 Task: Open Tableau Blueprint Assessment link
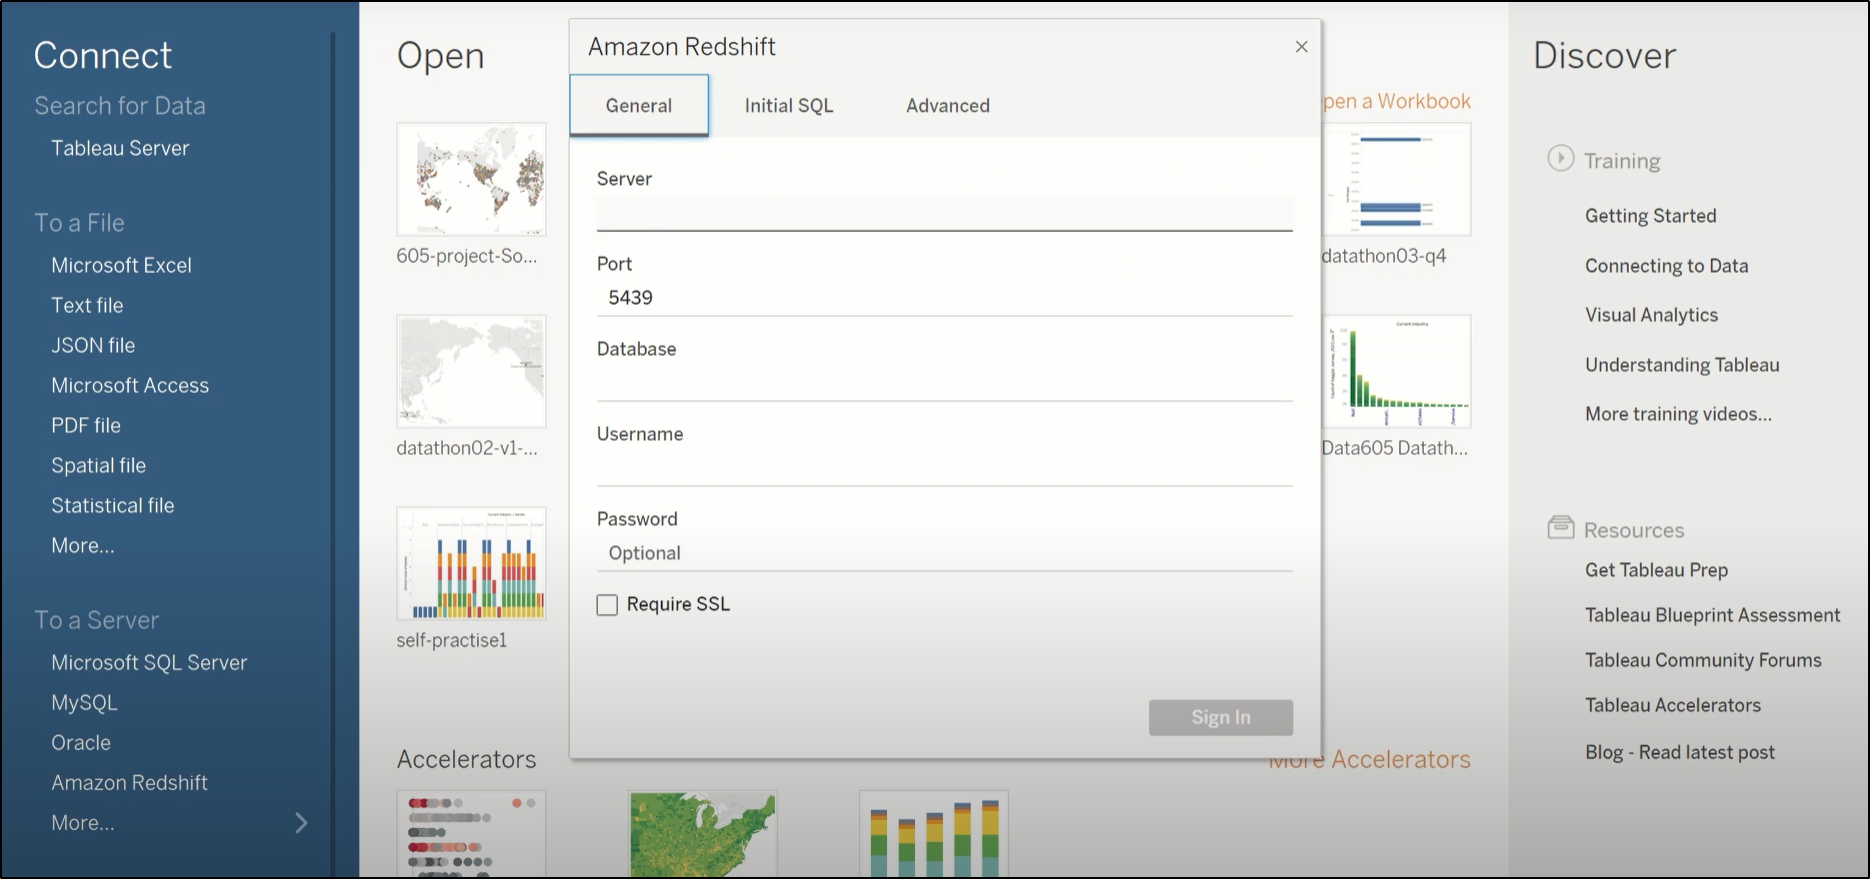coord(1712,615)
